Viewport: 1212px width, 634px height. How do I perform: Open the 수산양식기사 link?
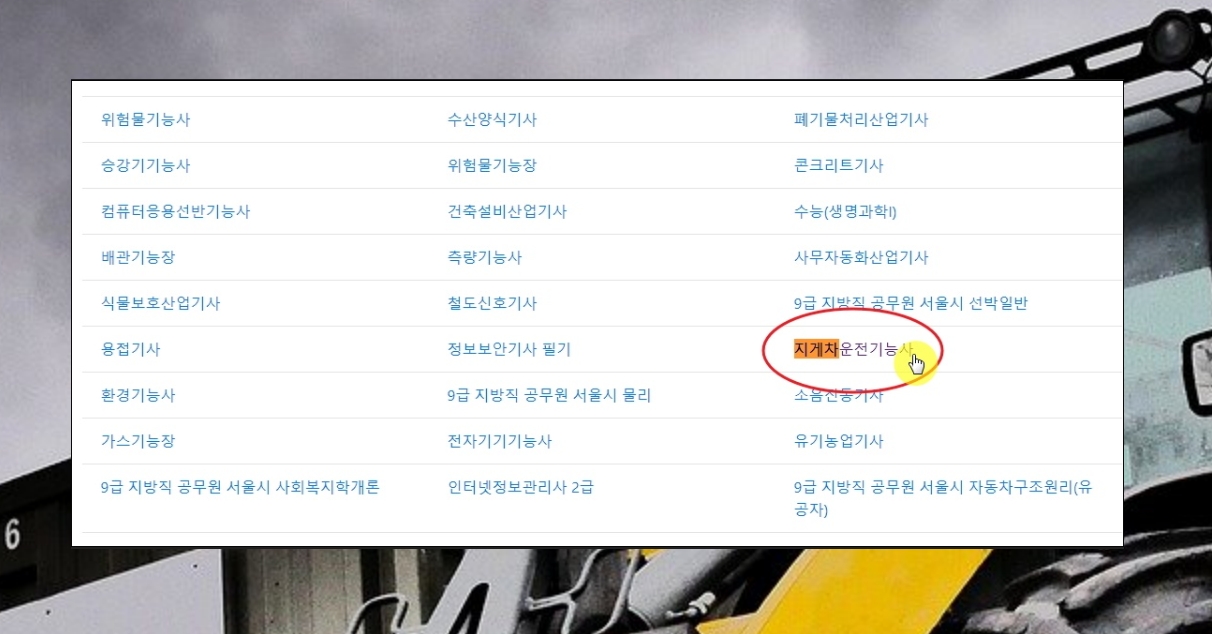(492, 120)
